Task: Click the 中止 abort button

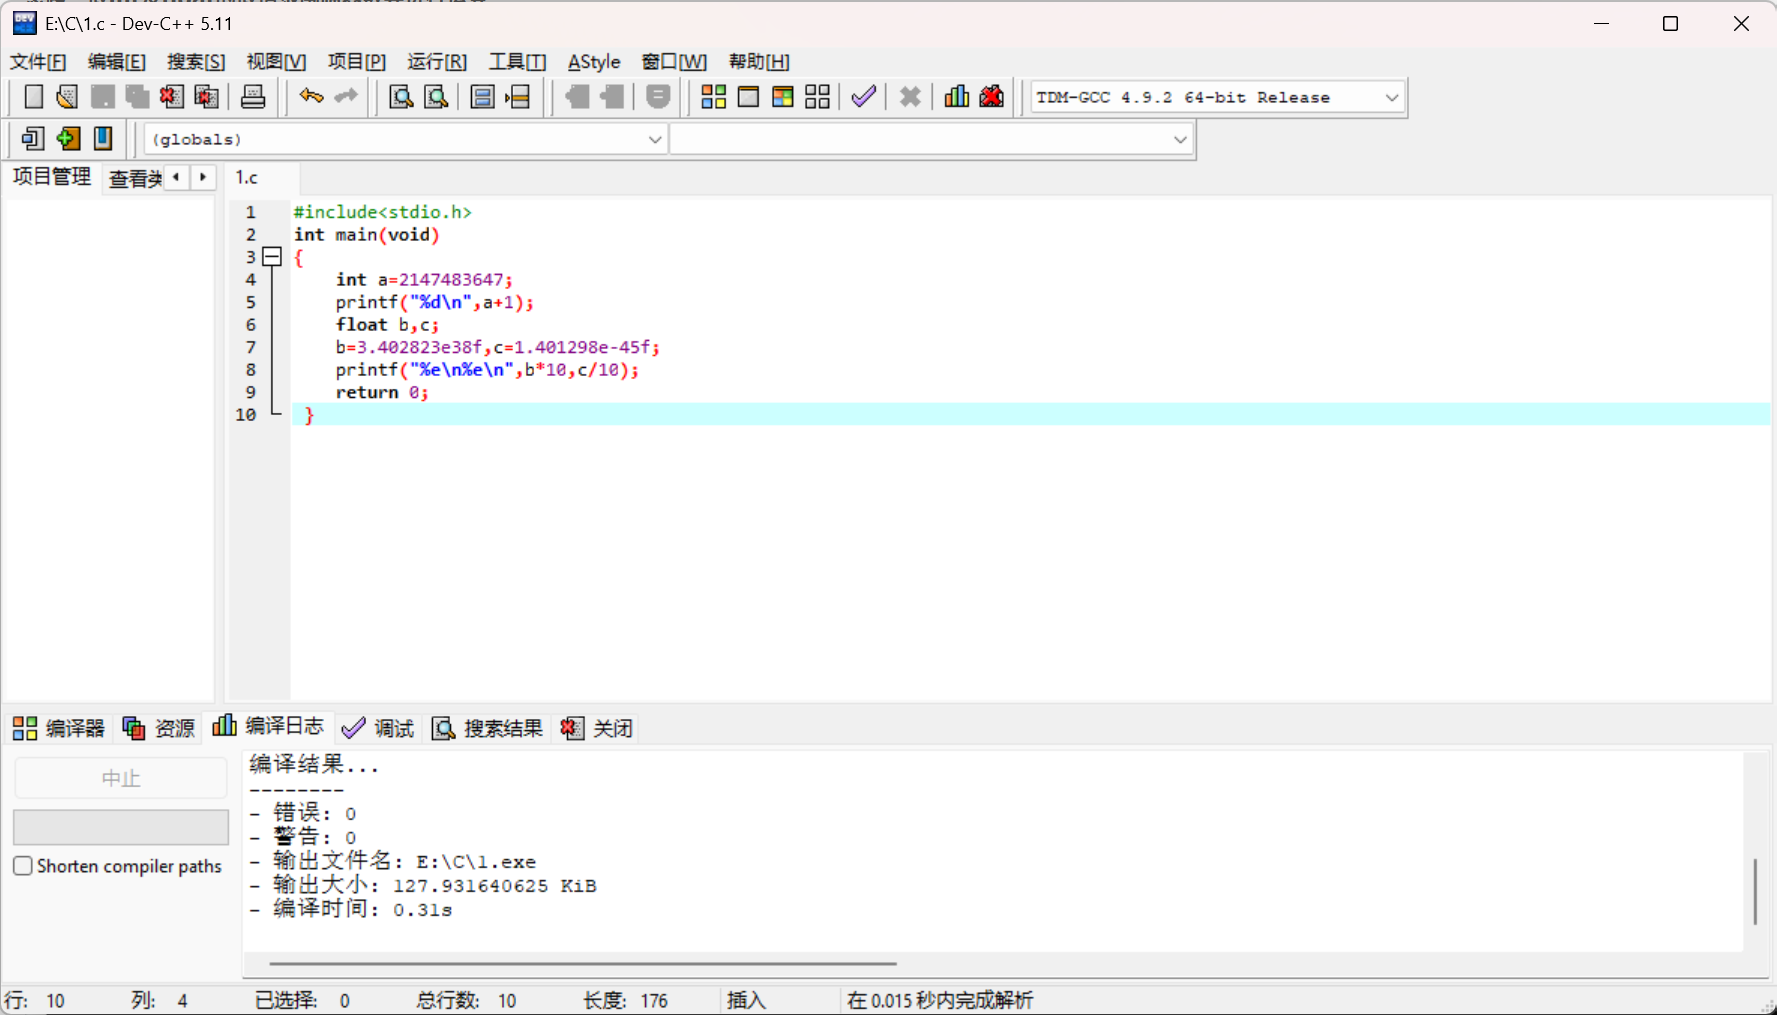Action: pyautogui.click(x=121, y=778)
